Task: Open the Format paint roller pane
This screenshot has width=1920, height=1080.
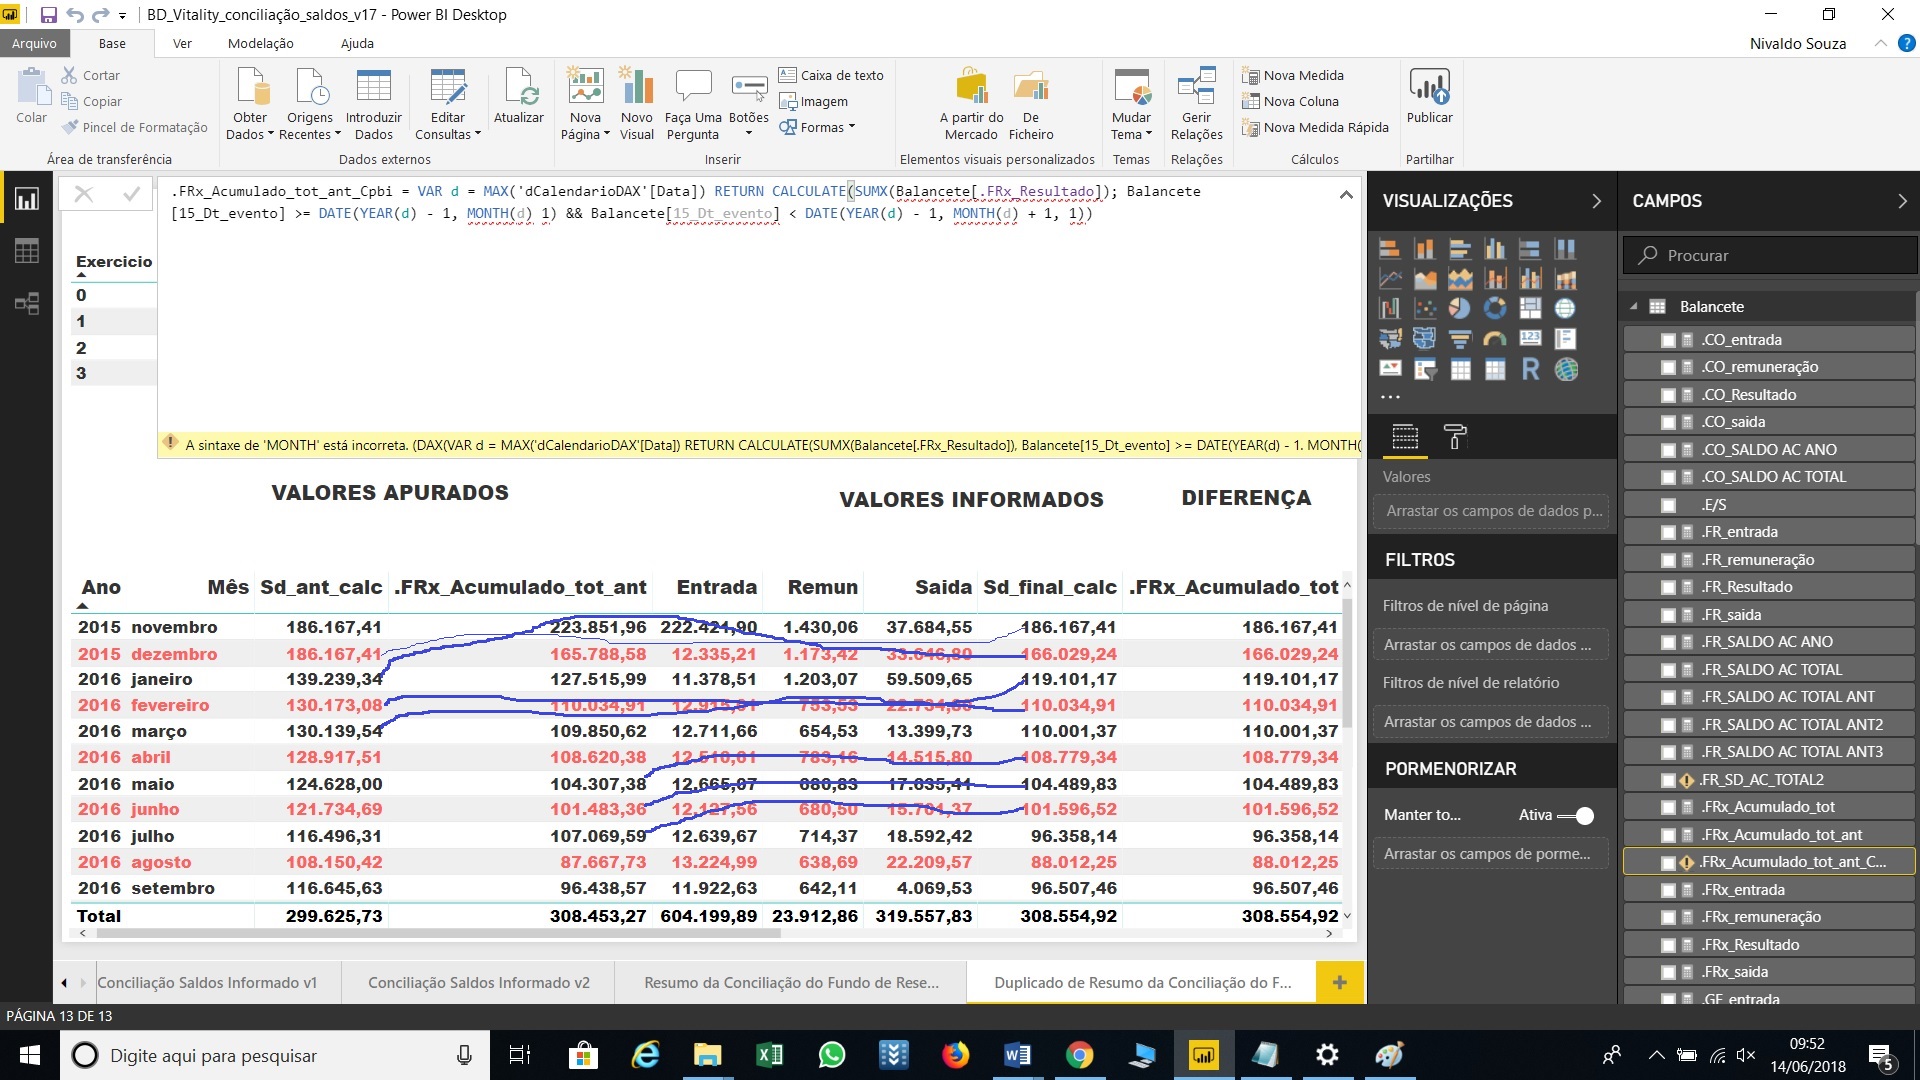Action: (x=1455, y=437)
